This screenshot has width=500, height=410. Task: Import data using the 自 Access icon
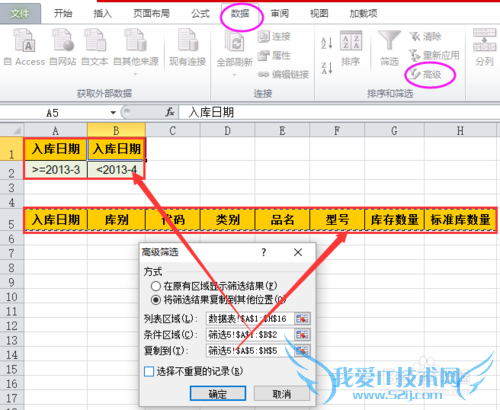click(x=24, y=47)
